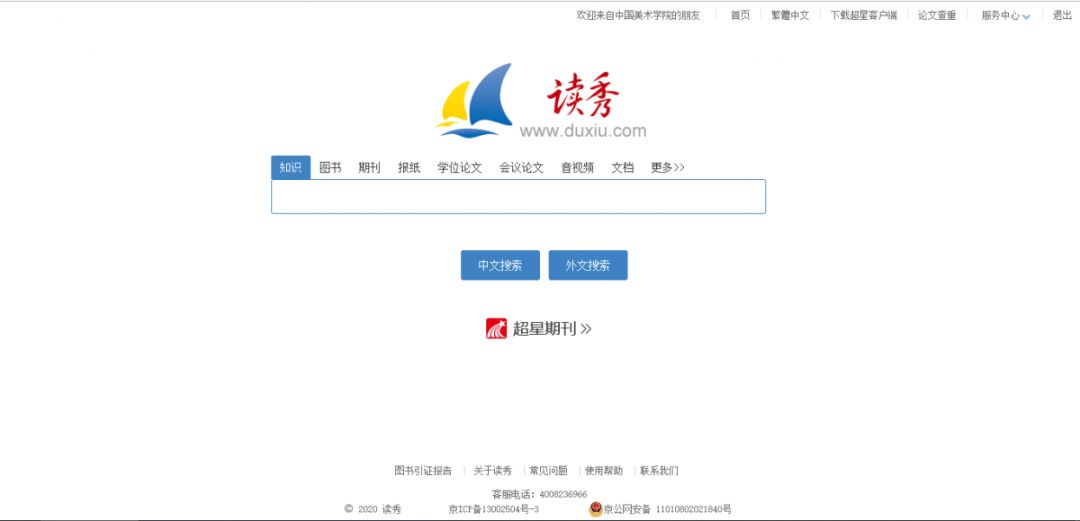Click the 外文搜索 button
This screenshot has height=521, width=1080.
pyautogui.click(x=588, y=265)
